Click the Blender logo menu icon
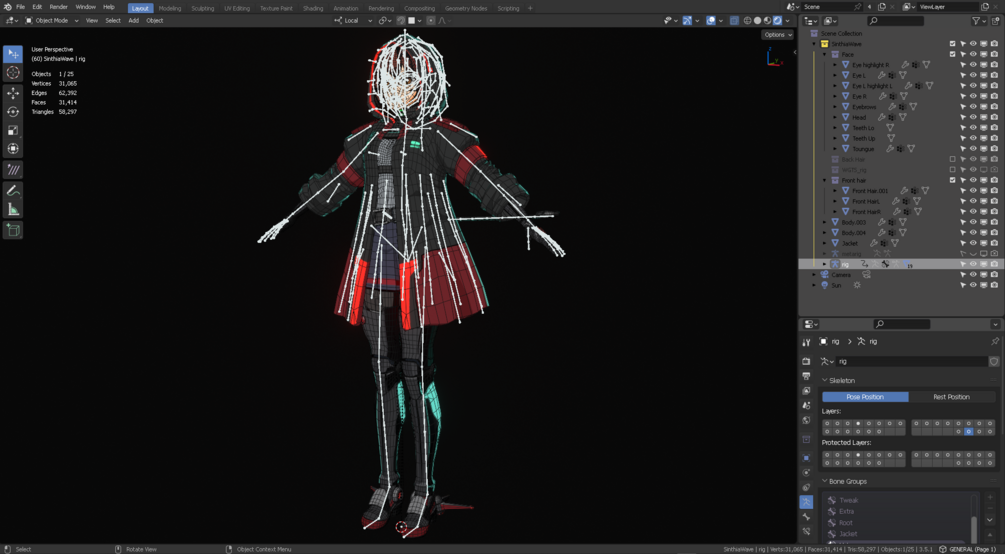The height and width of the screenshot is (554, 1005). (7, 7)
